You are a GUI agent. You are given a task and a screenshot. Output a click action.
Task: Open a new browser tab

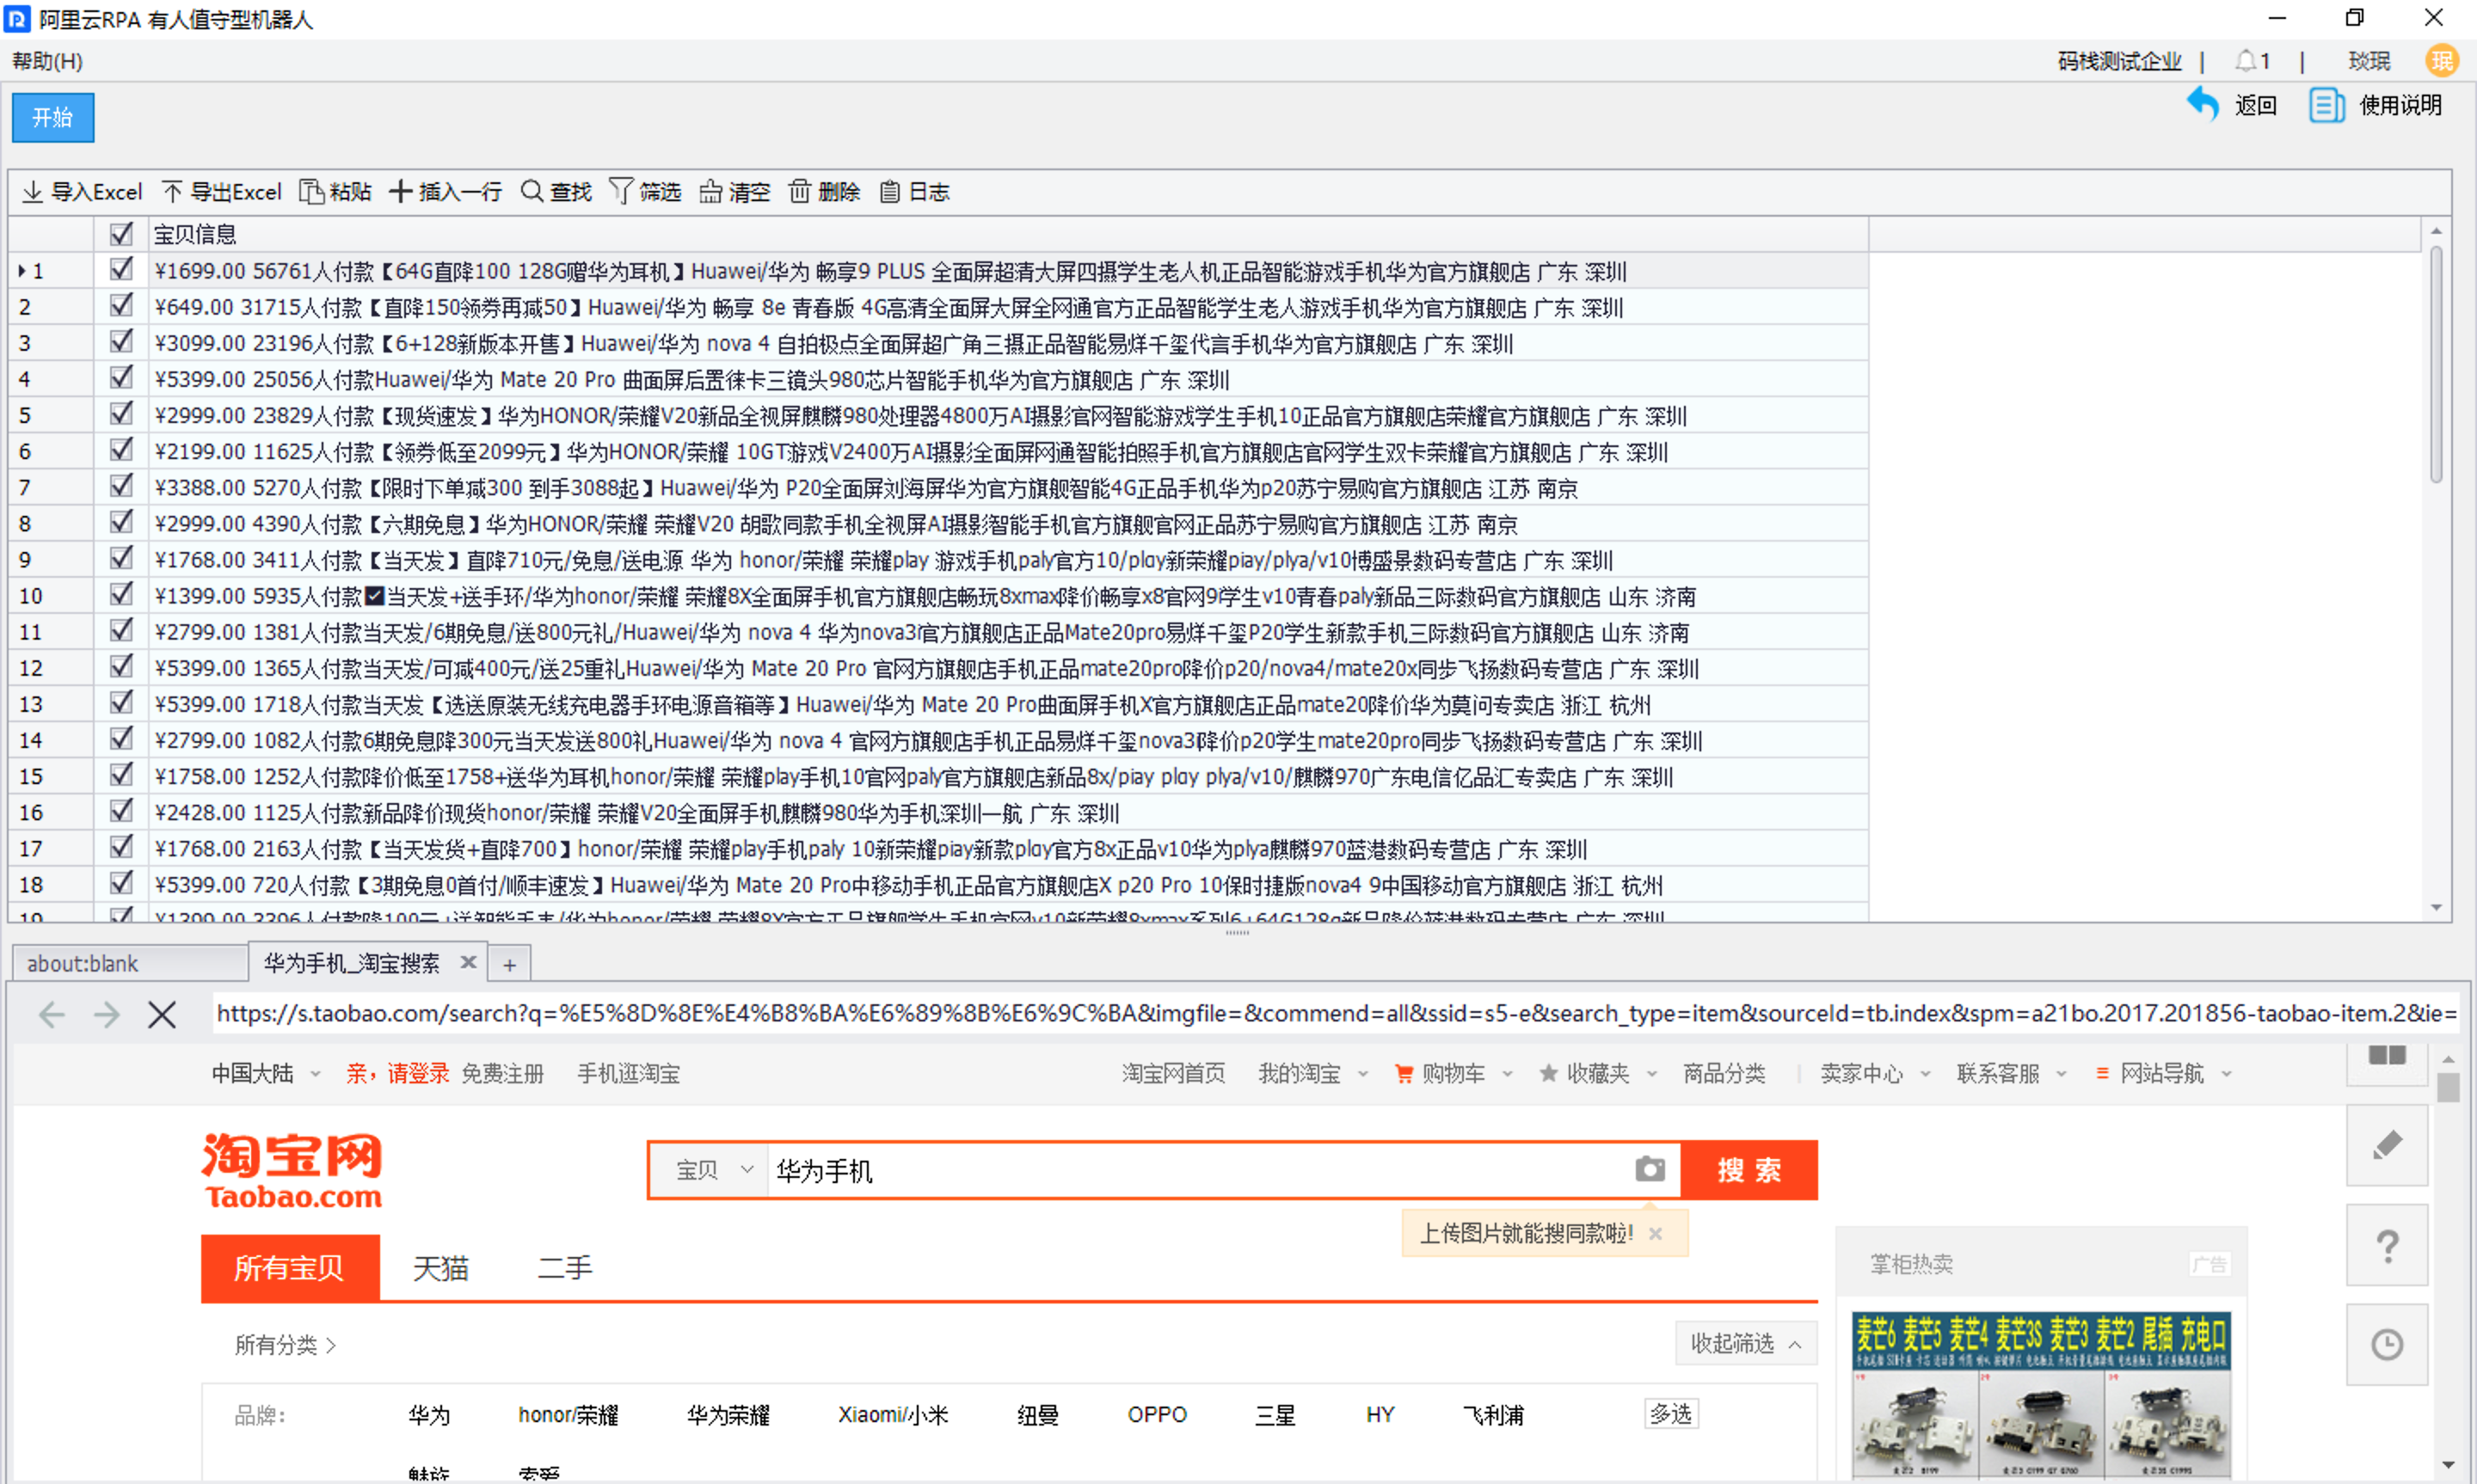pyautogui.click(x=510, y=964)
